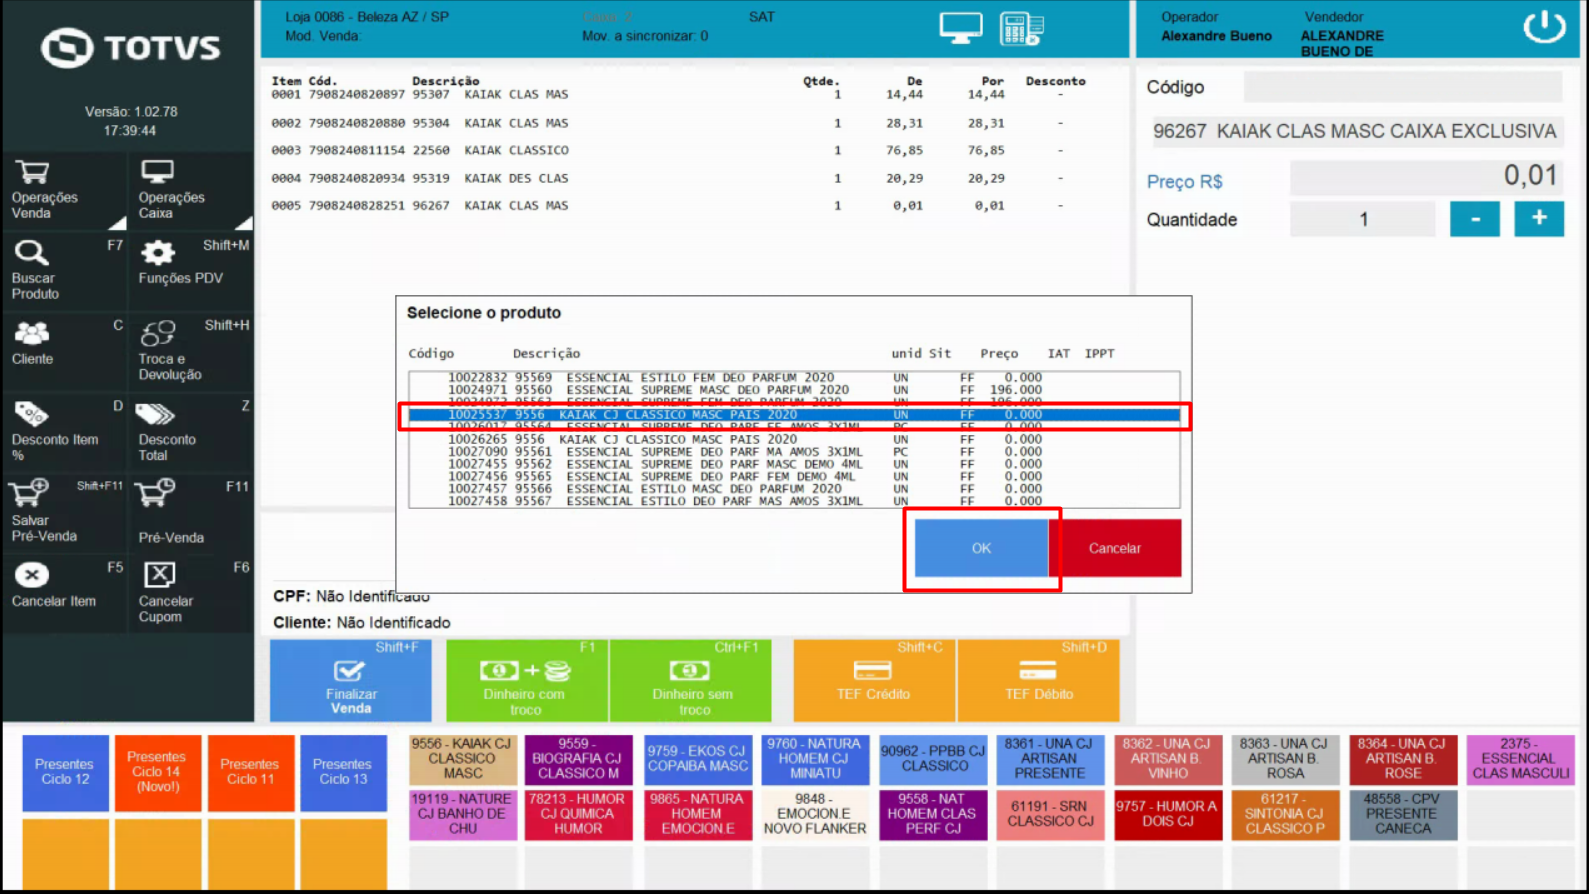The image size is (1589, 894).
Task: Open Presentes Ciclo 14 (Novo!) tile
Action: coord(157,773)
